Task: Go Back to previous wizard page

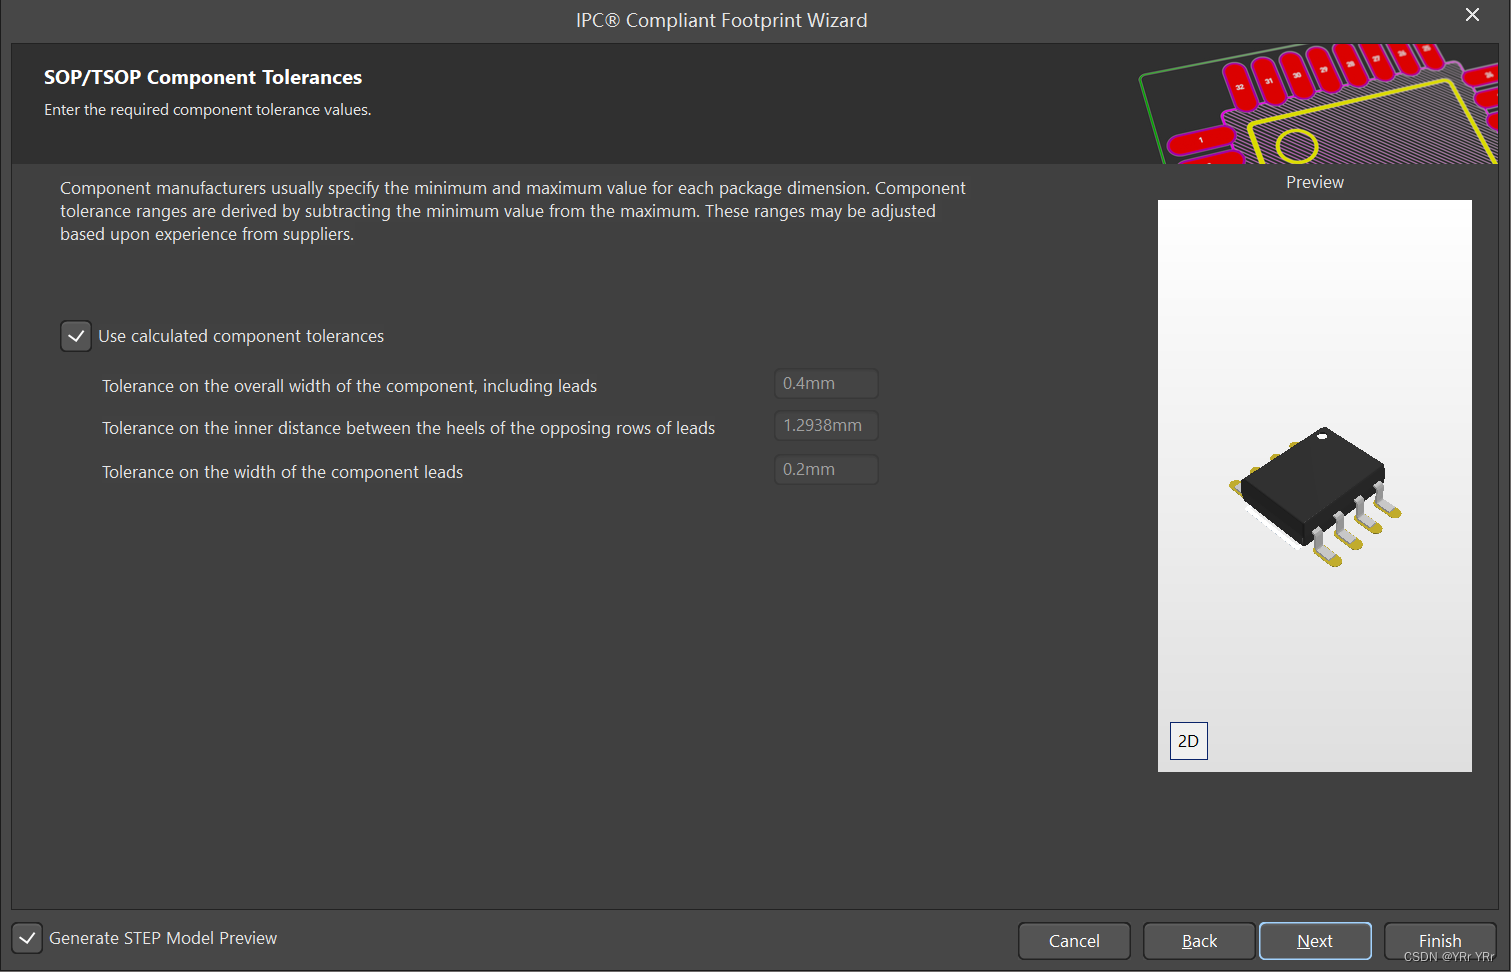Action: 1199,941
